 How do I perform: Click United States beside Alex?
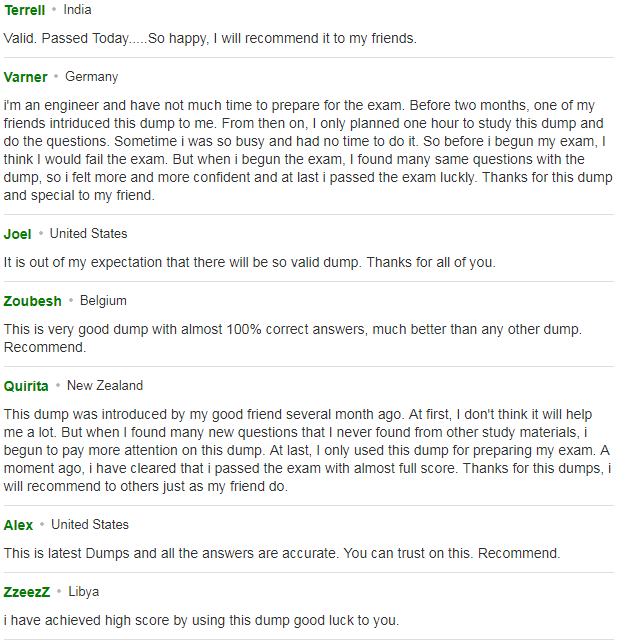90,525
